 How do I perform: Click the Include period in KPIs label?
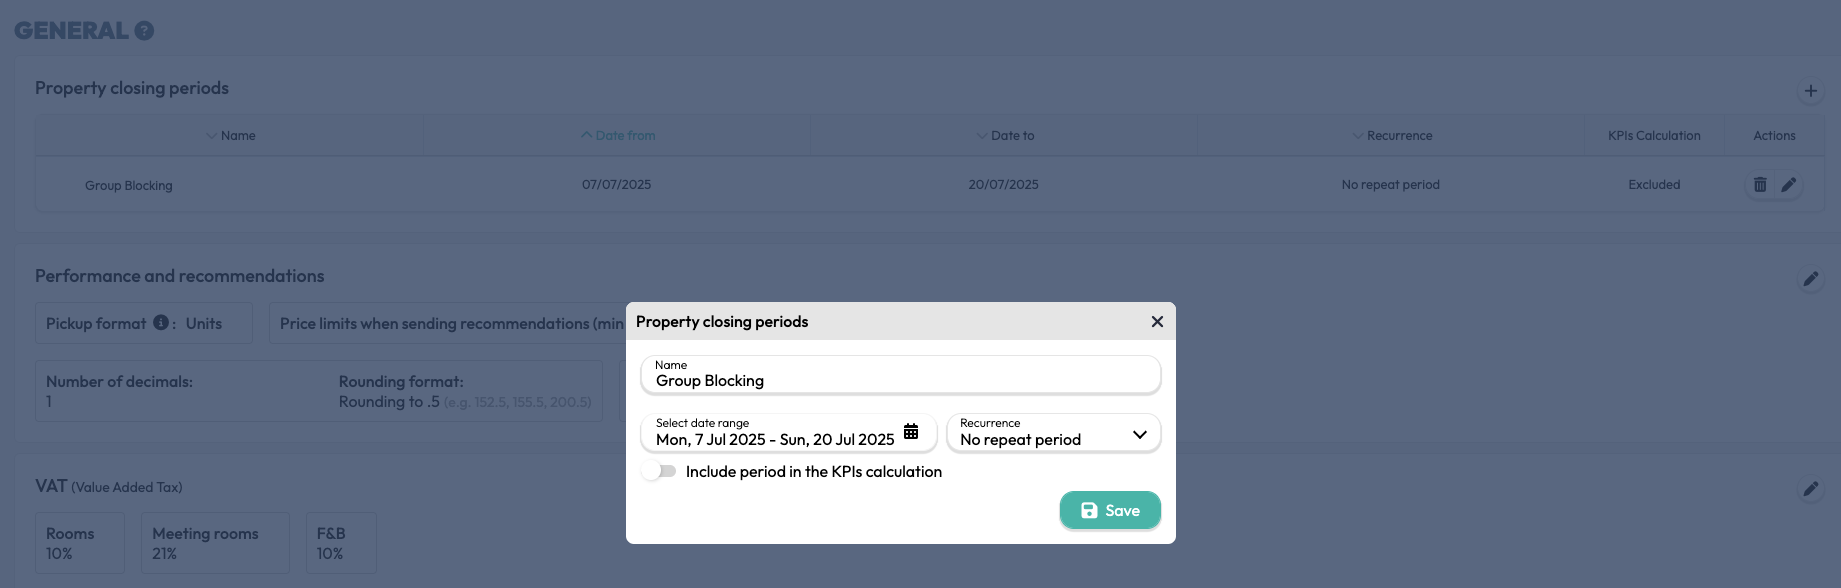click(x=814, y=472)
